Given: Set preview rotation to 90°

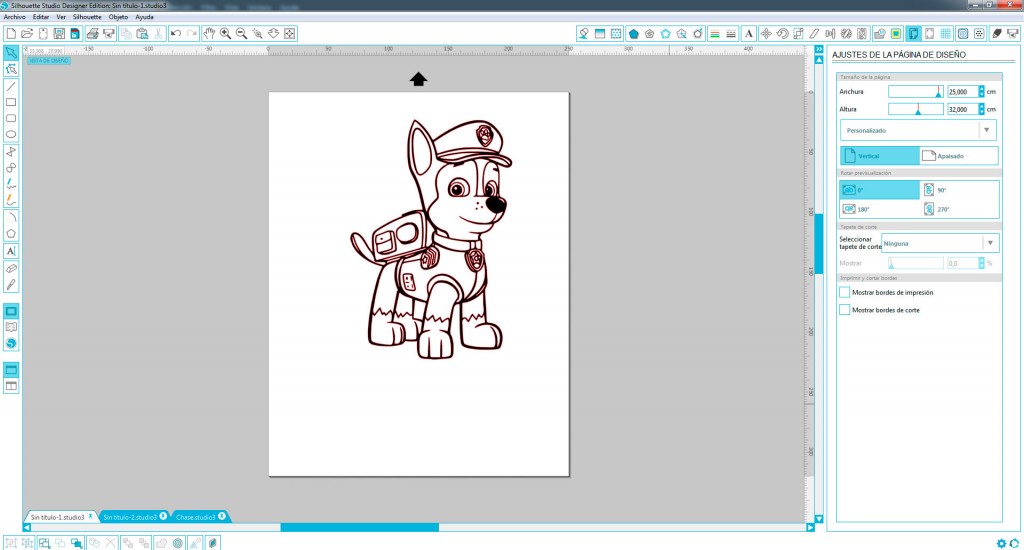Looking at the screenshot, I should tap(959, 190).
